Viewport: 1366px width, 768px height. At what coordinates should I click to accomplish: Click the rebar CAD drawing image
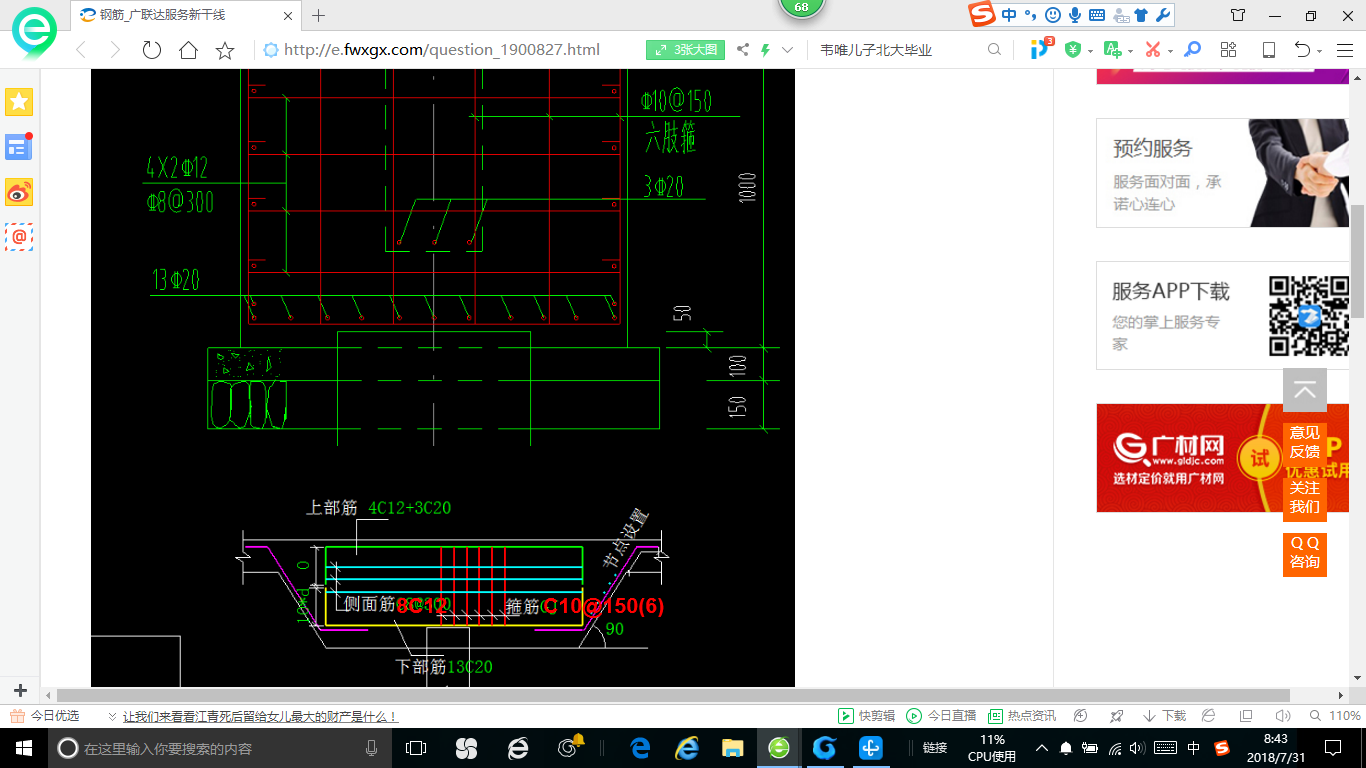click(443, 379)
